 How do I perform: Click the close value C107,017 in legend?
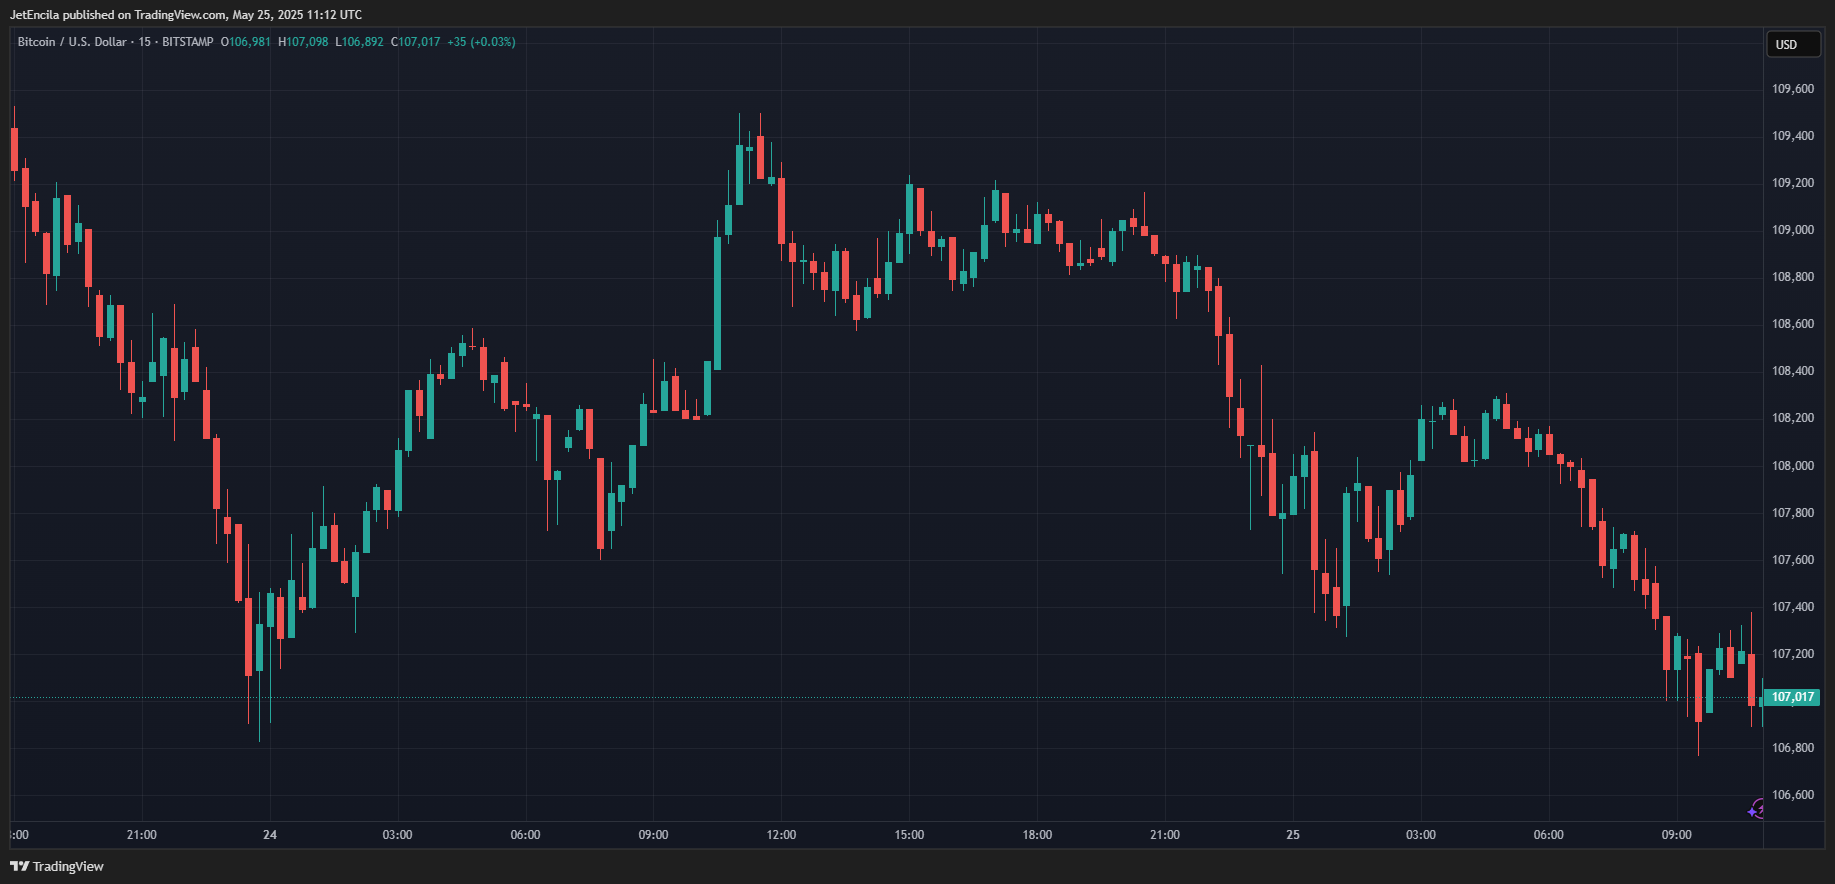[x=416, y=42]
